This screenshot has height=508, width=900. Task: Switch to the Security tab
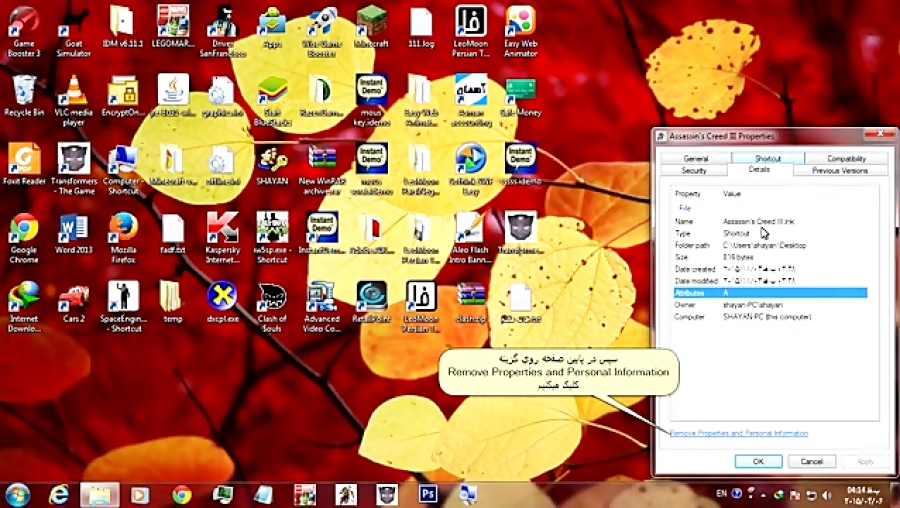coord(693,170)
